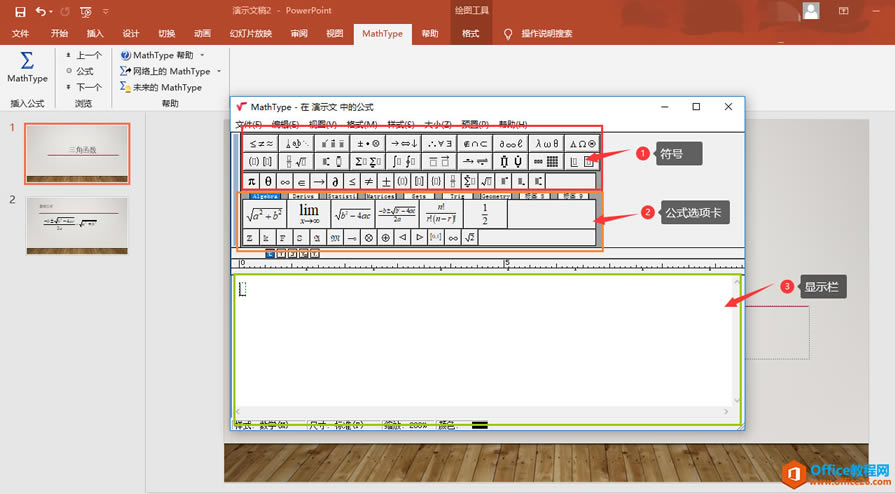895x494 pixels.
Task: Select slide 2 thumbnail
Action: click(x=77, y=226)
